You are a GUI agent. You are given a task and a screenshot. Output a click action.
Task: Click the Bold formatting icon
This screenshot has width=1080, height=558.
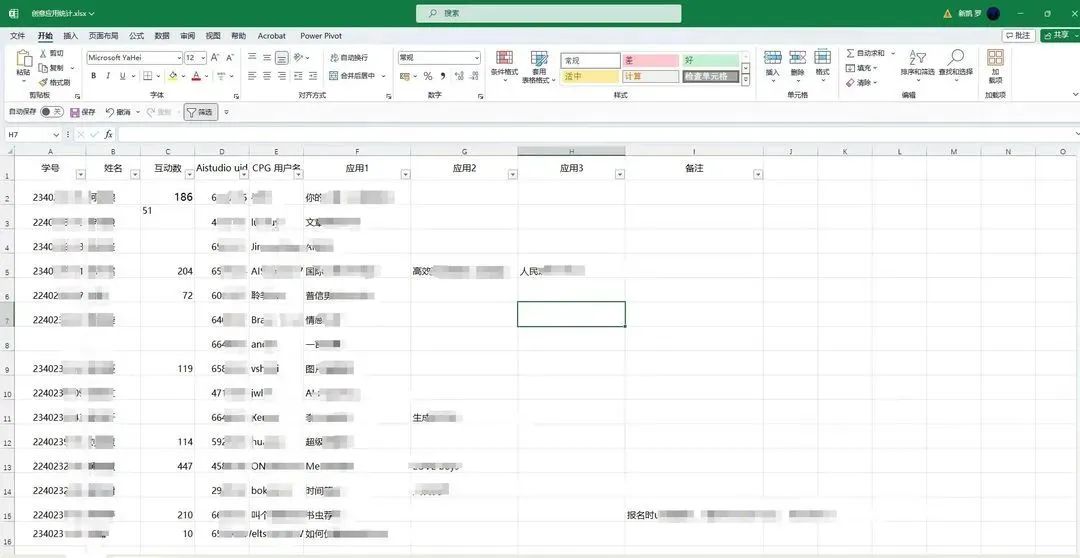[93, 76]
